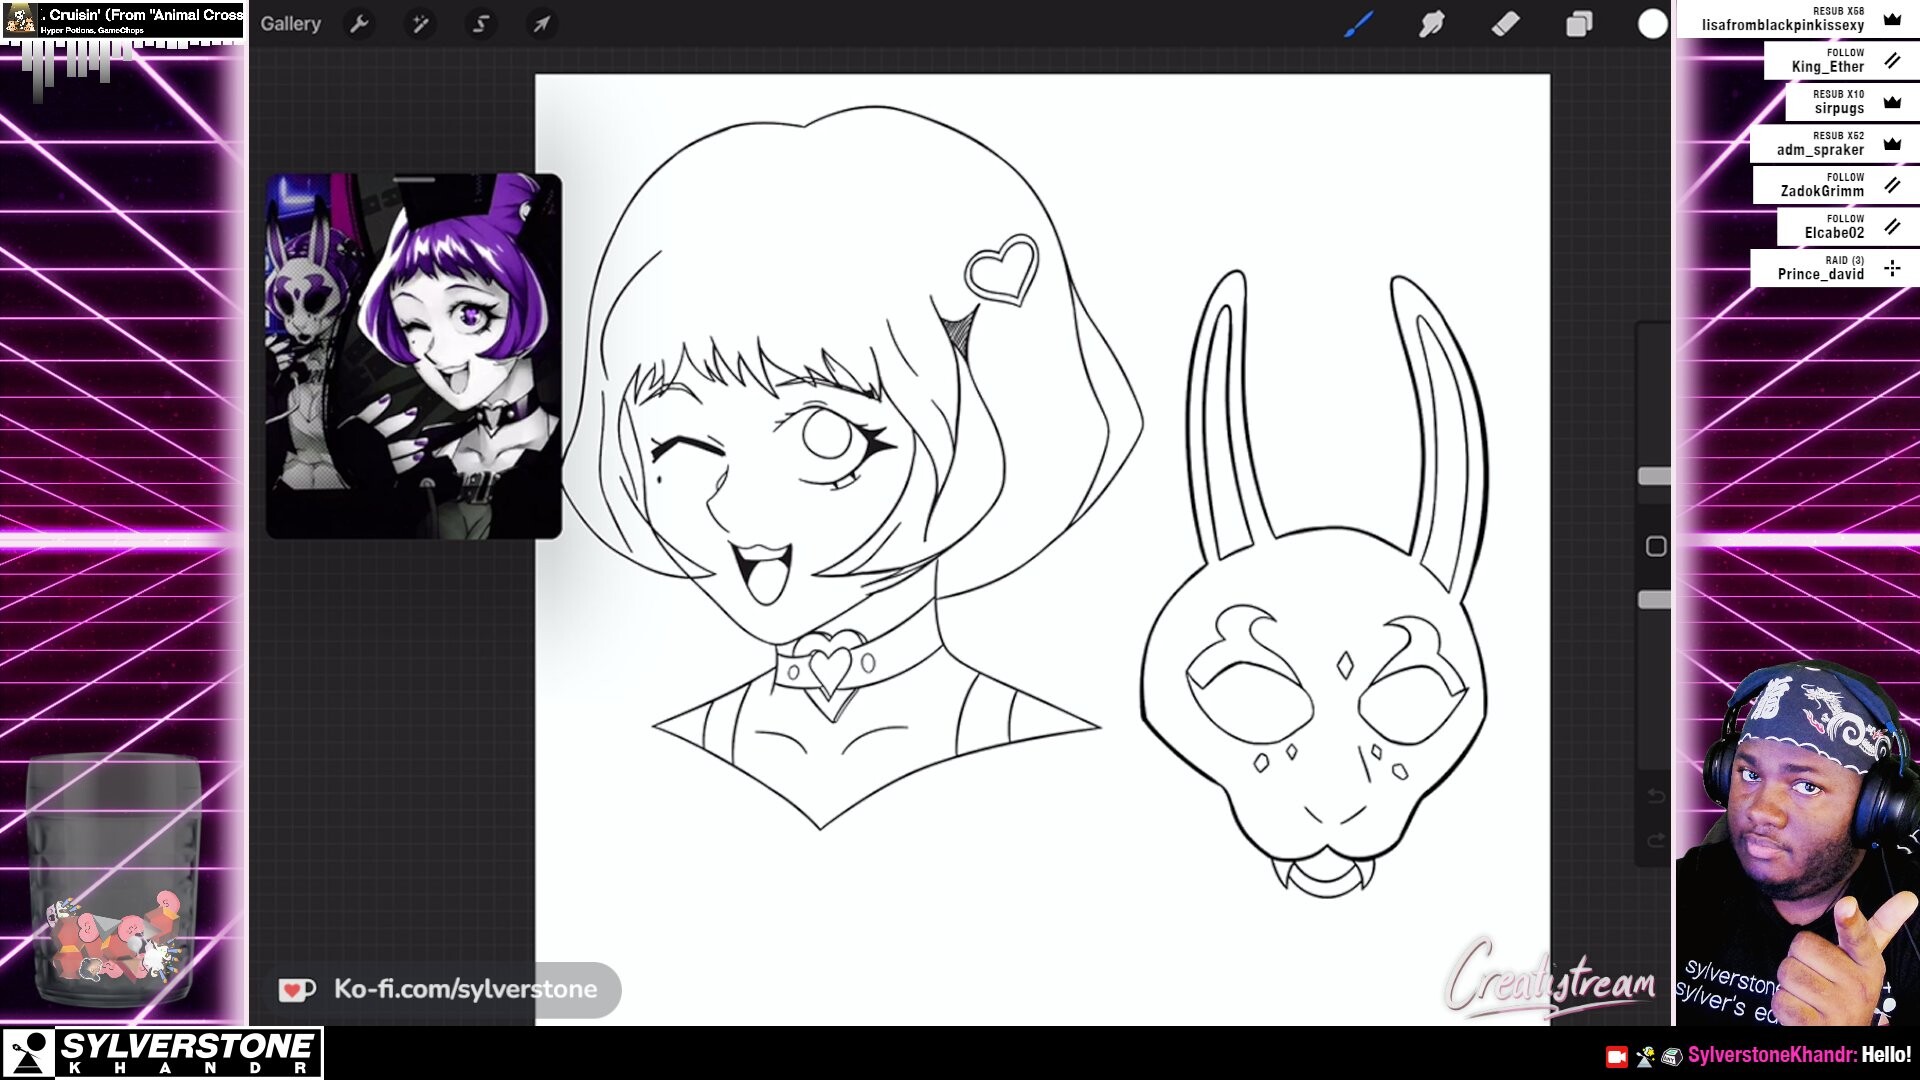
Task: Select the Smudge tool
Action: (1432, 24)
